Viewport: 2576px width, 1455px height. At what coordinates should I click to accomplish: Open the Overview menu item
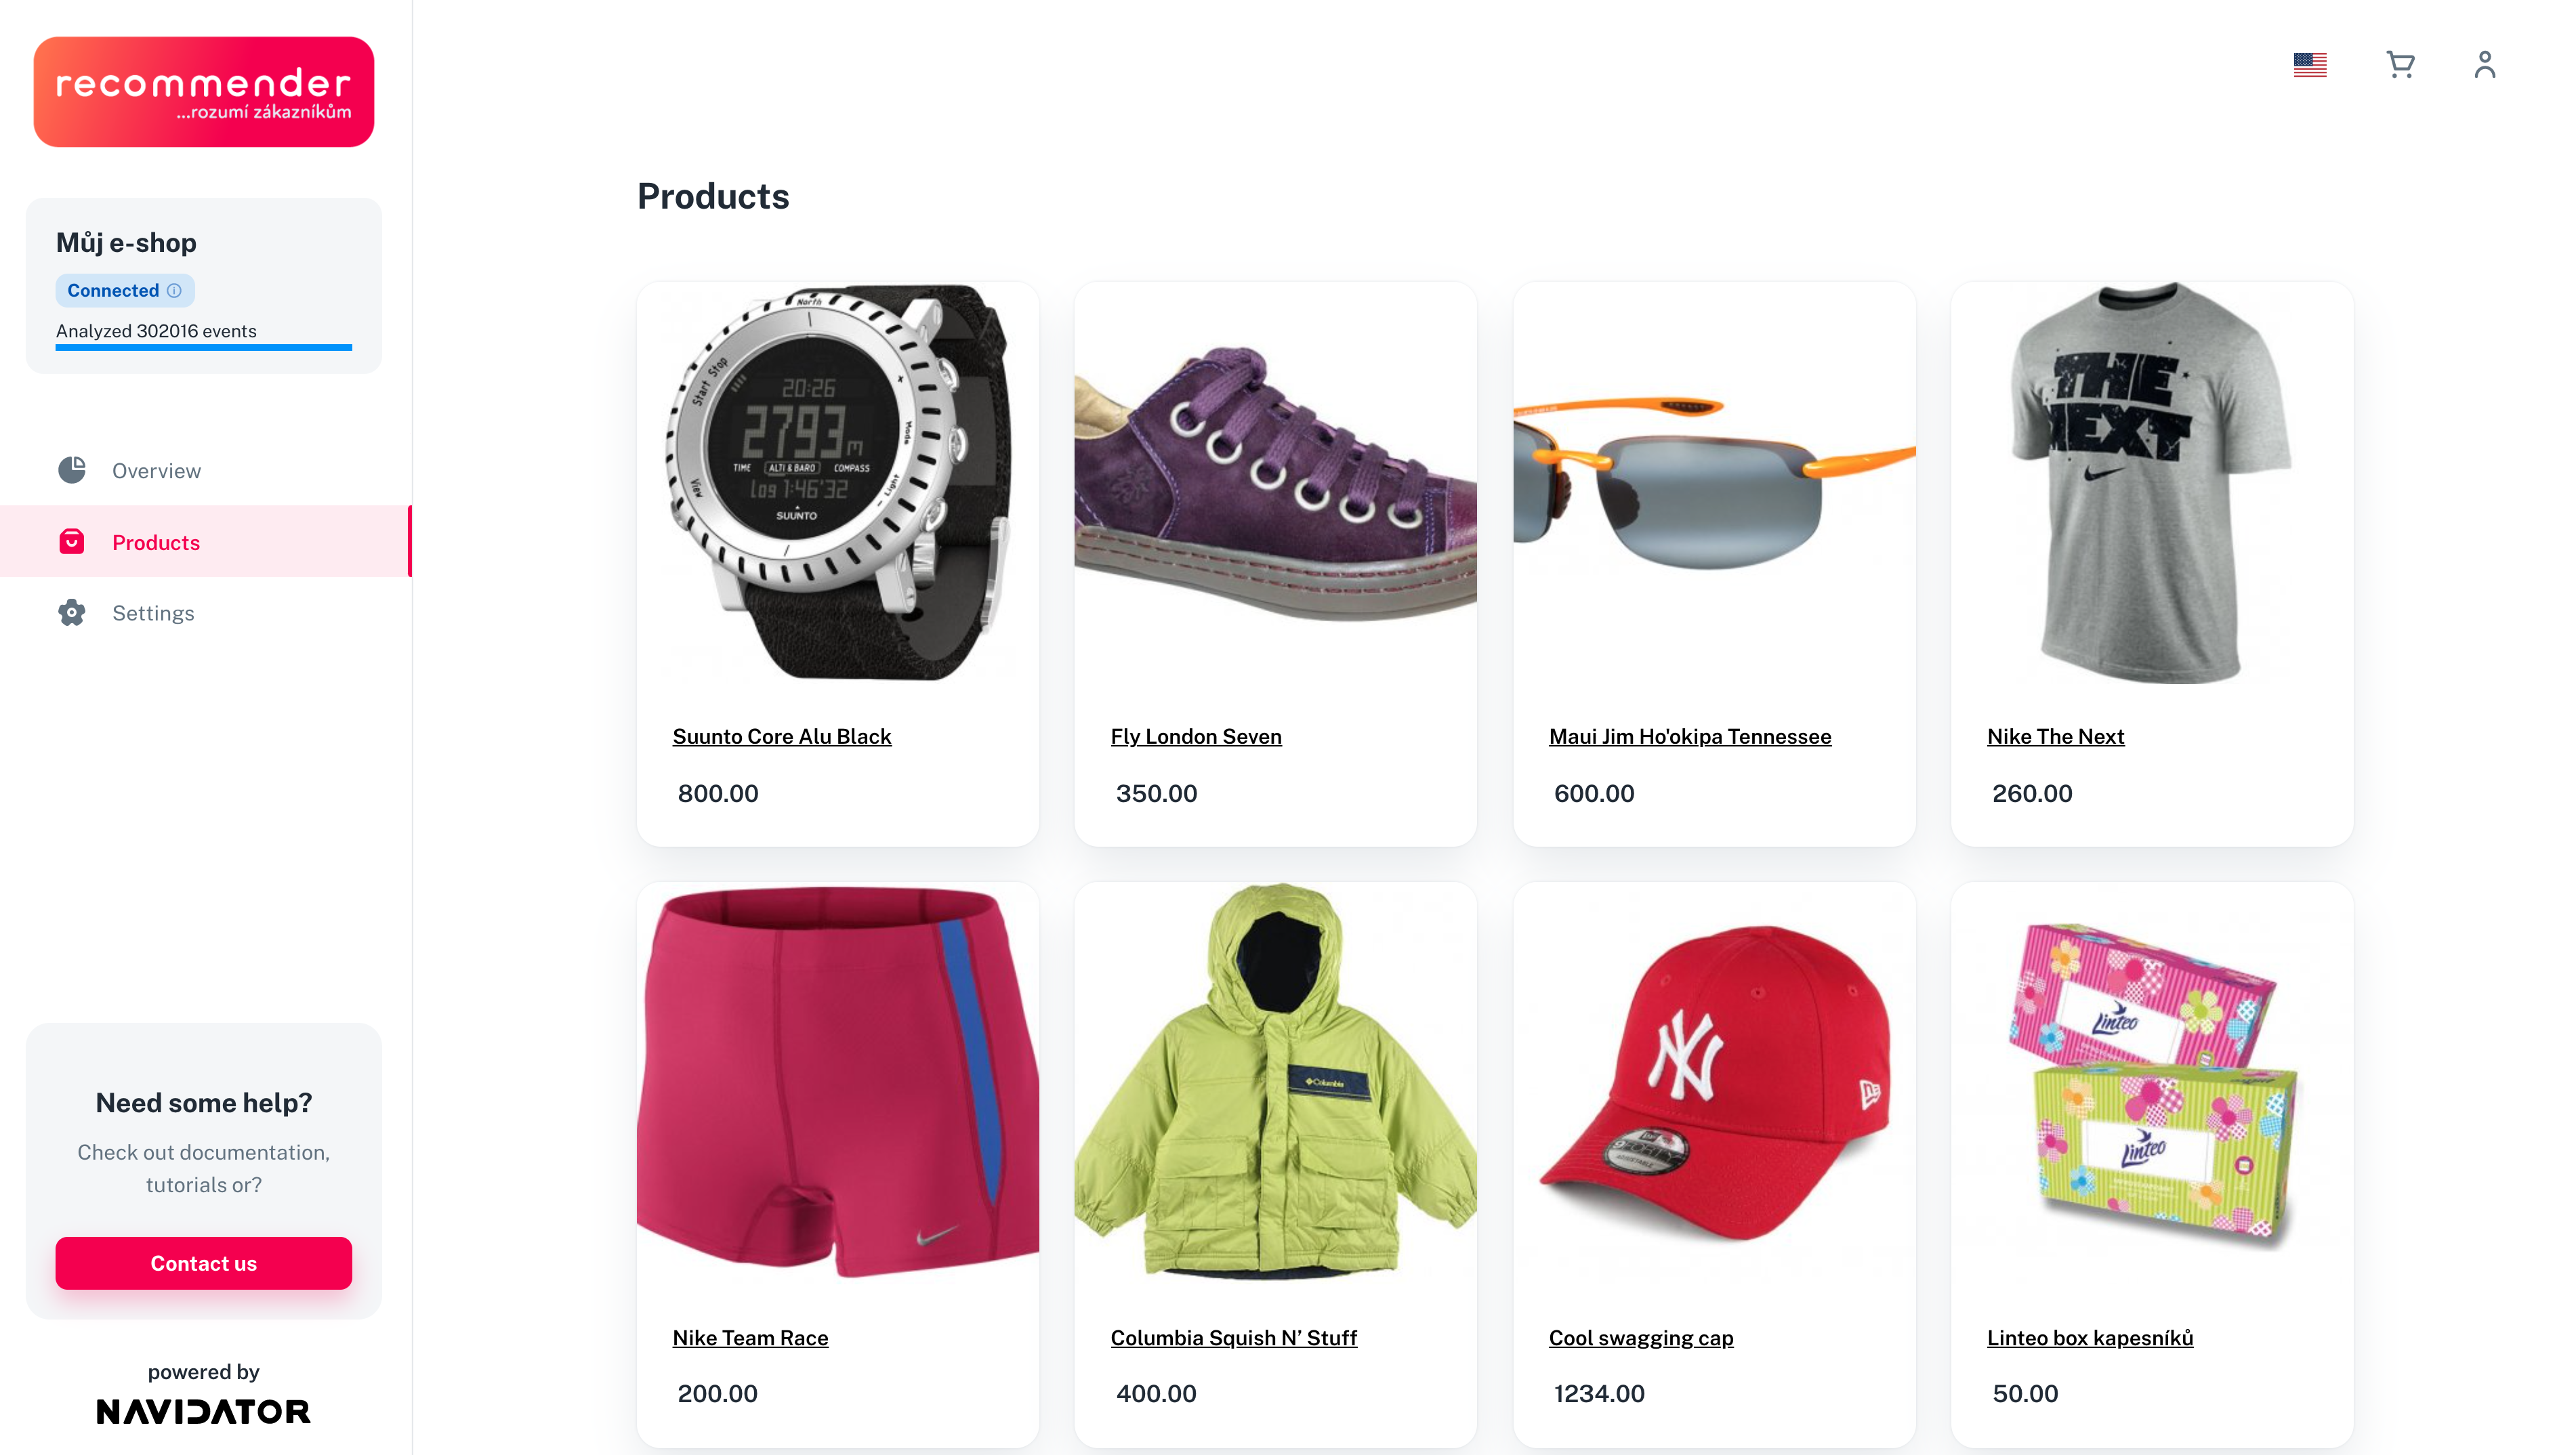tap(206, 470)
